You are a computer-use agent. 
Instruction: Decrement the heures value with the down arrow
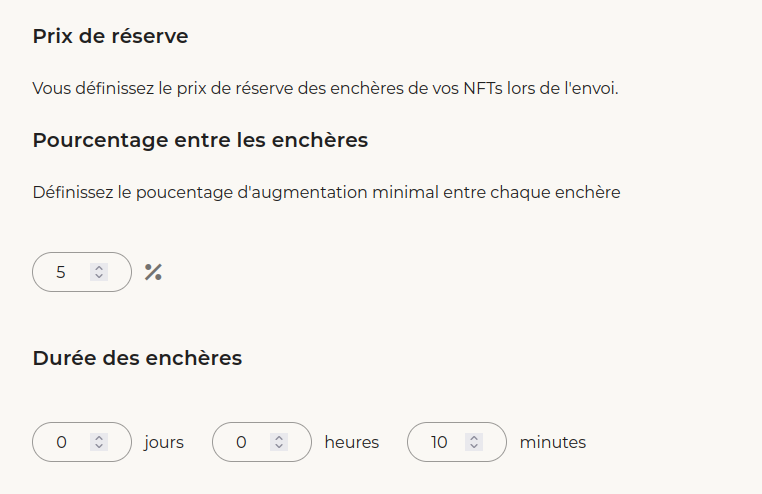click(x=279, y=447)
